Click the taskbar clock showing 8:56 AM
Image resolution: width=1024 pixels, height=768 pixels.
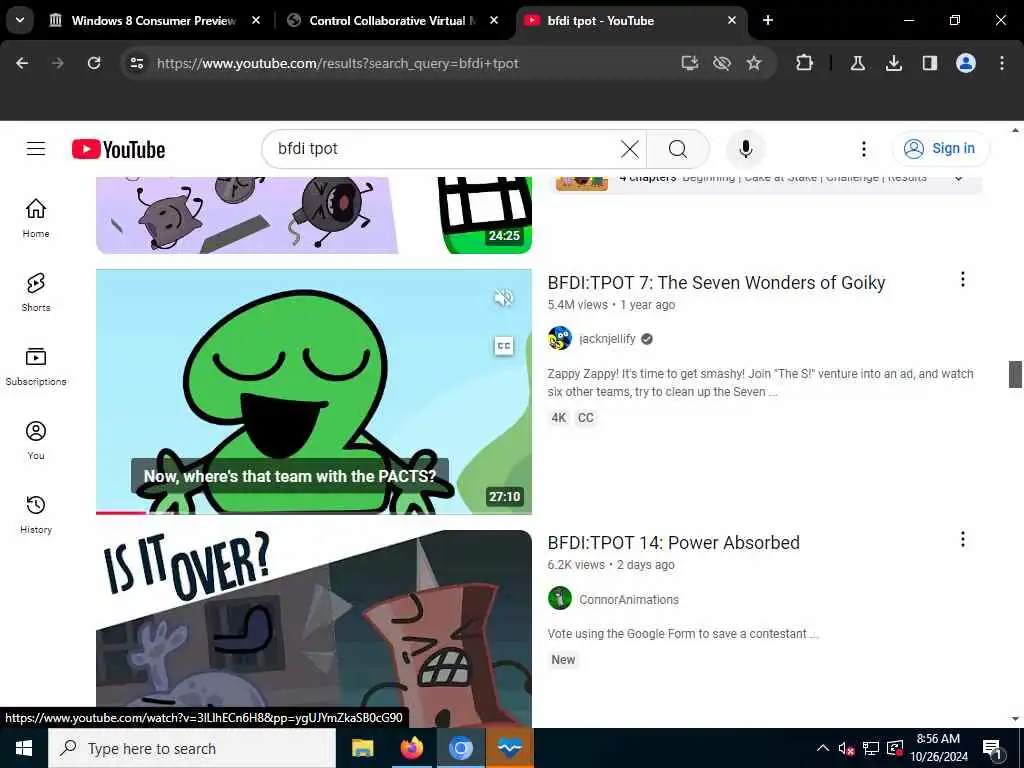coord(938,748)
